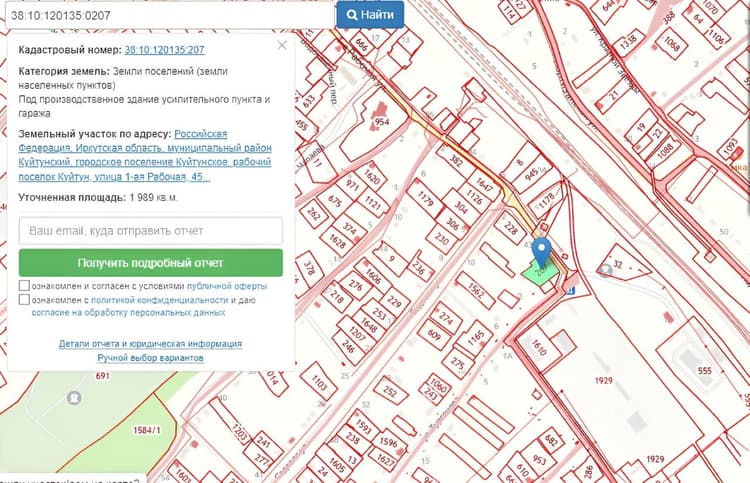Select parcel 954 on the map
750x483 pixels.
[x=382, y=121]
